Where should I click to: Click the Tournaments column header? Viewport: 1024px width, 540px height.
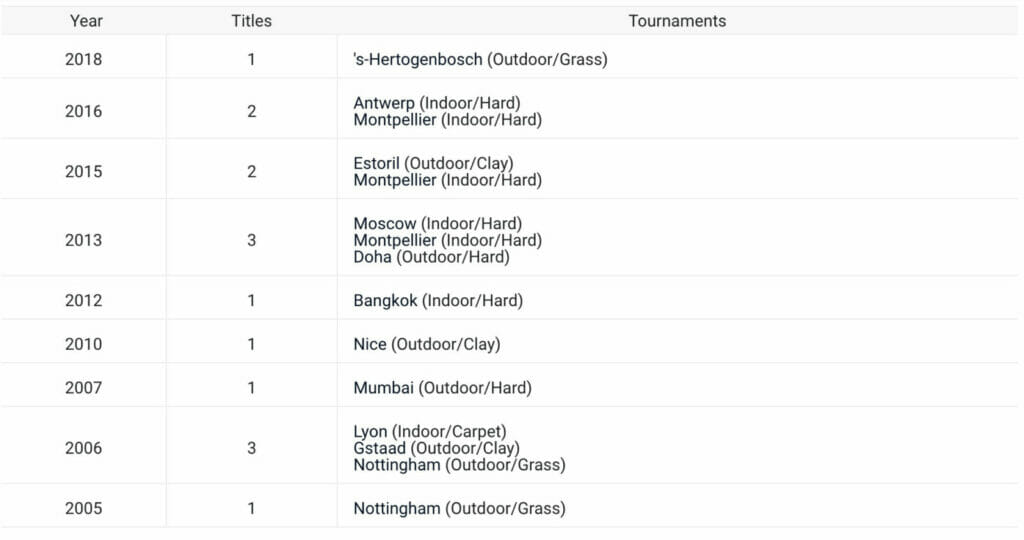[677, 21]
